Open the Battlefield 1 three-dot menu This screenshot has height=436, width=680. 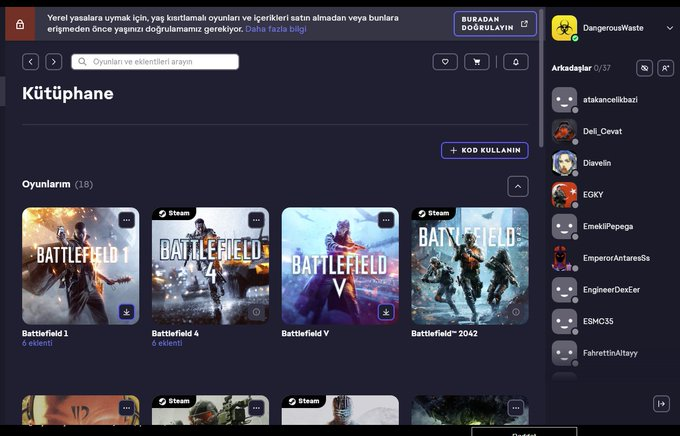pos(127,220)
